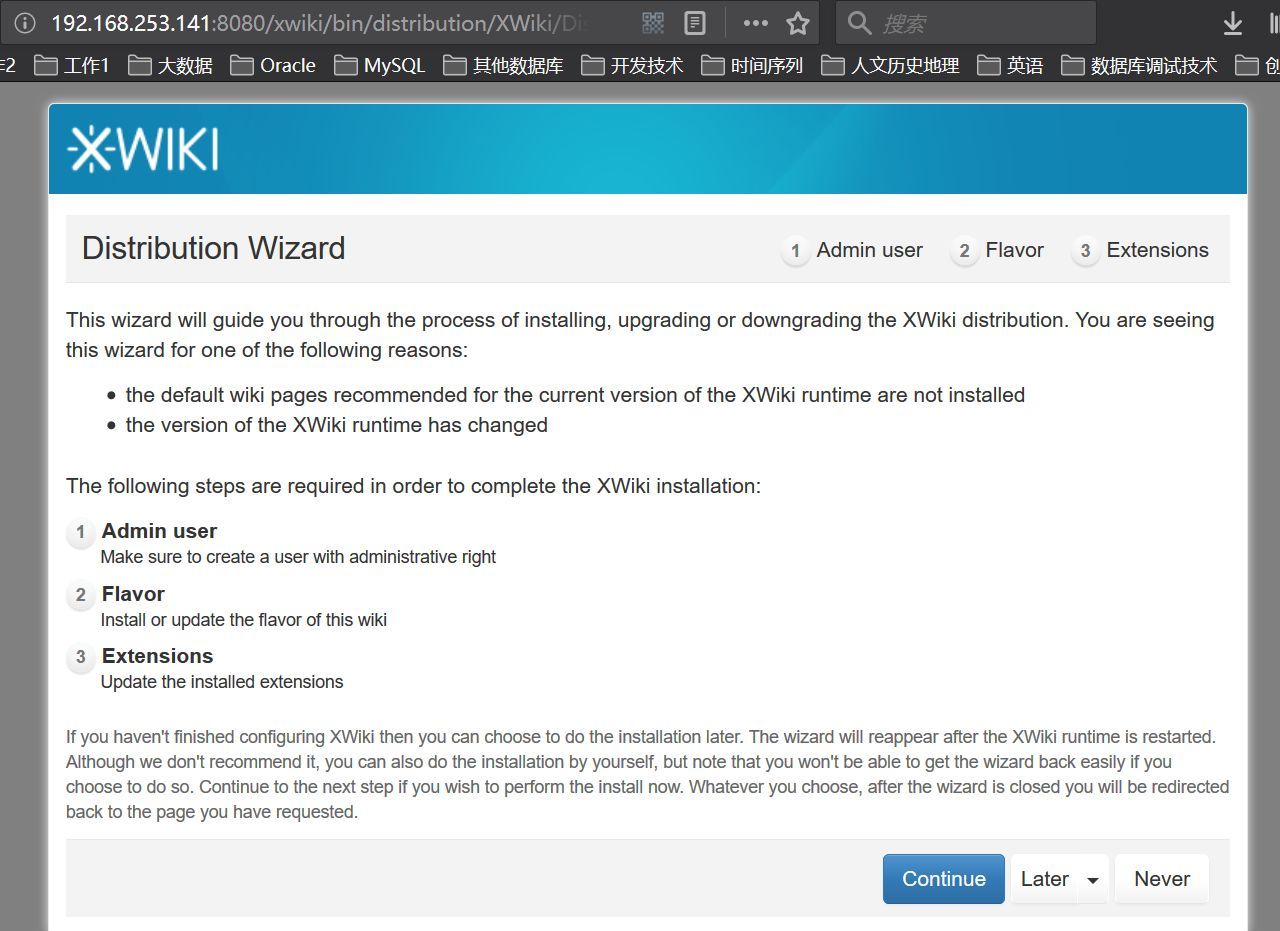
Task: Click the XWiki logo in the banner
Action: (143, 150)
